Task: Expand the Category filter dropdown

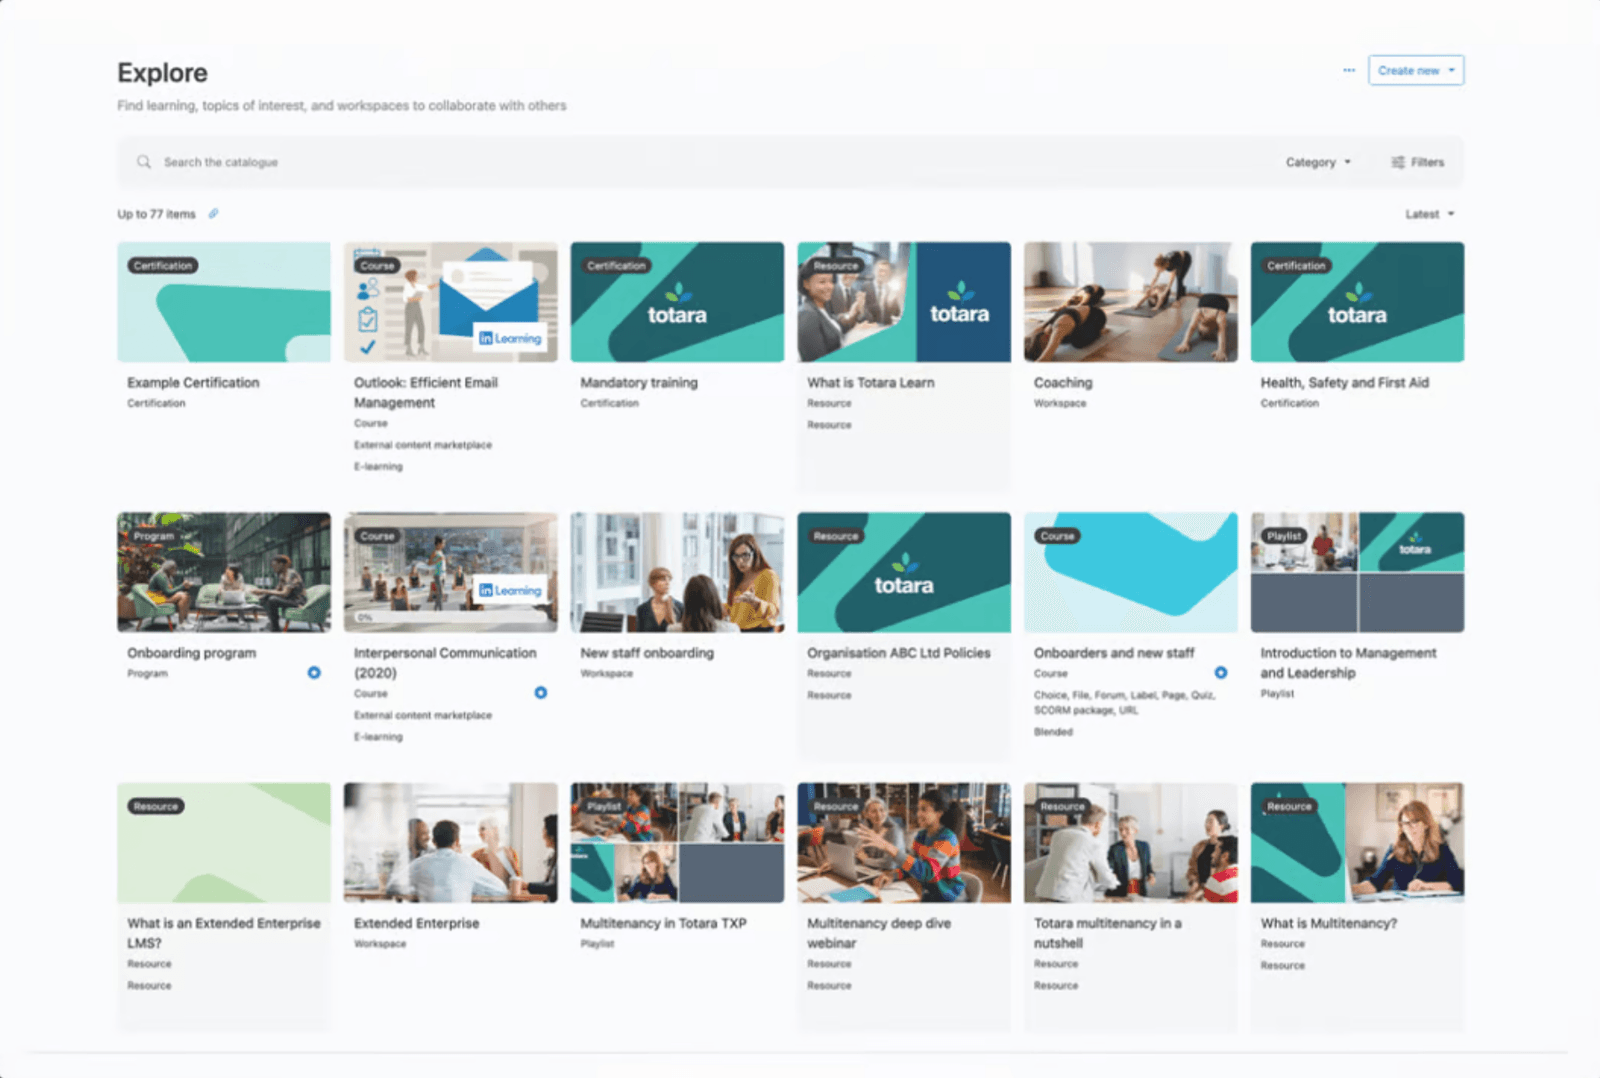Action: (x=1318, y=161)
